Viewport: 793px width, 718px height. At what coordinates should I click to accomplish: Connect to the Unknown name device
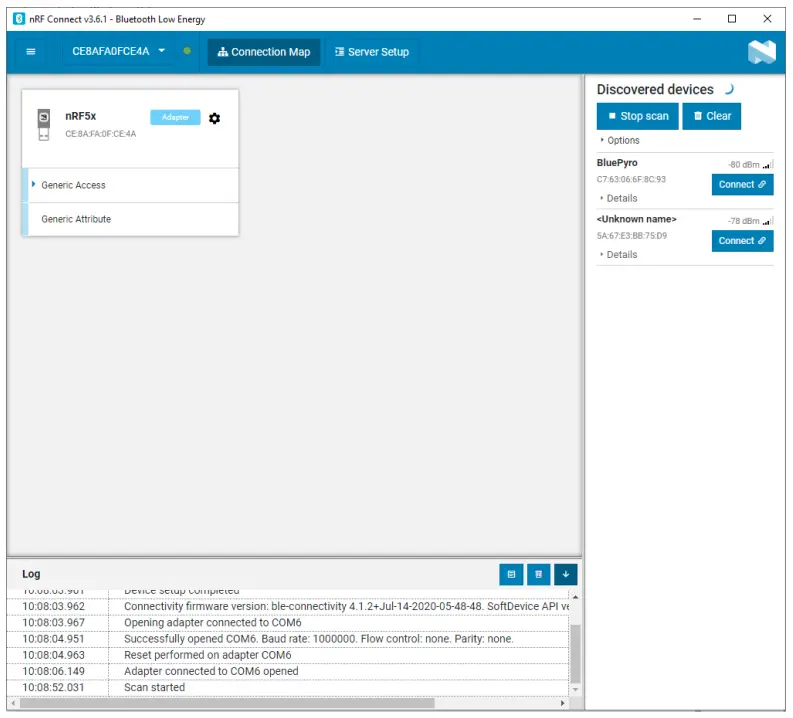(742, 241)
